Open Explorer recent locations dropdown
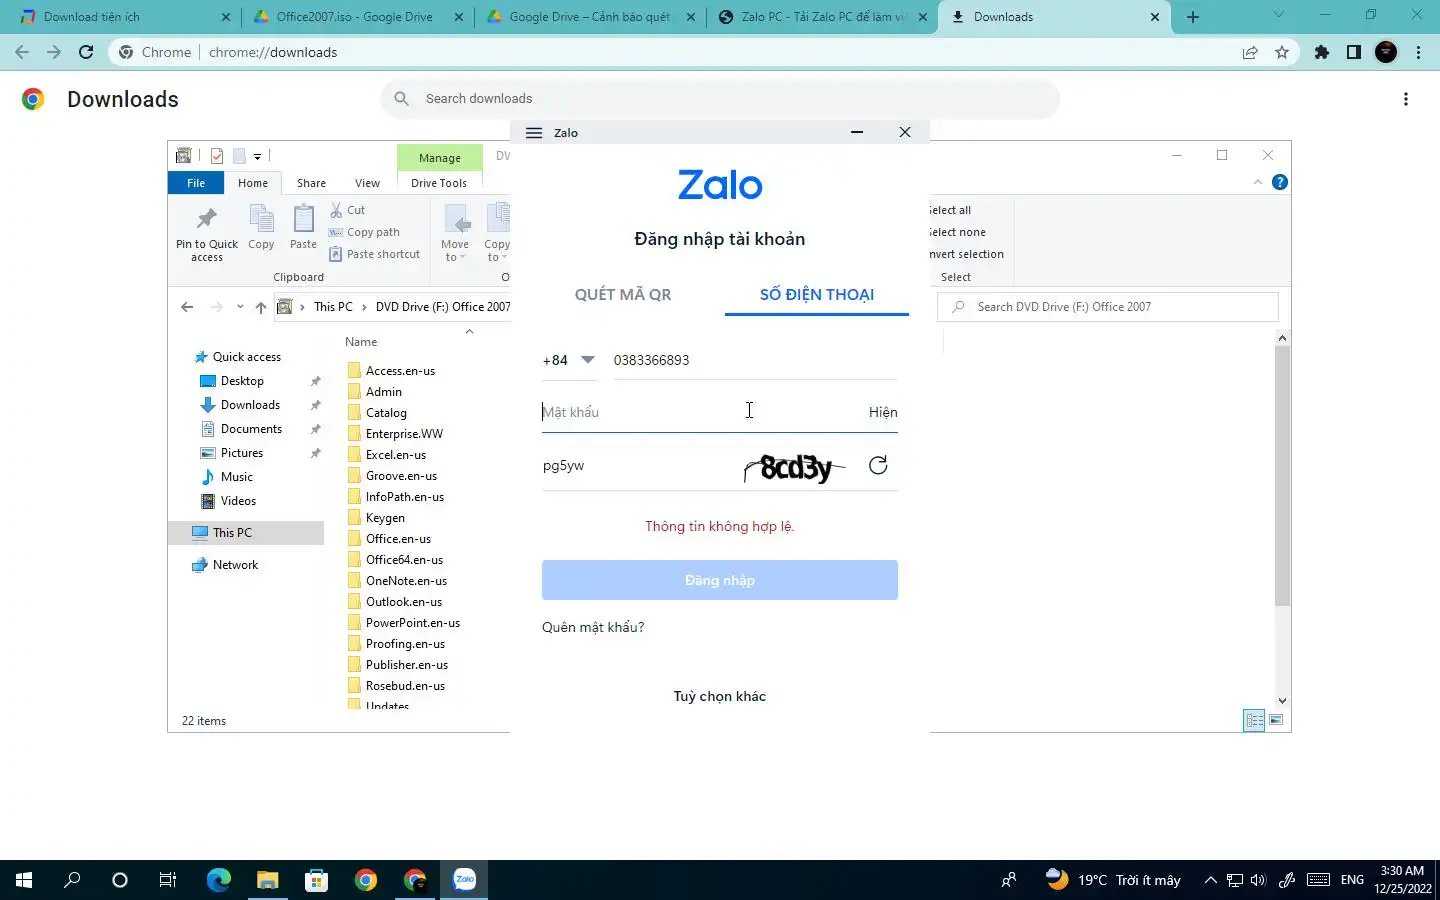Screen dimensions: 1440x900 (x=240, y=307)
